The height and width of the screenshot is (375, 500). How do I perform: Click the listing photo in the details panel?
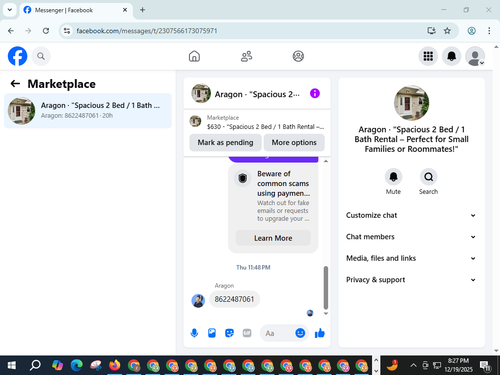click(411, 103)
